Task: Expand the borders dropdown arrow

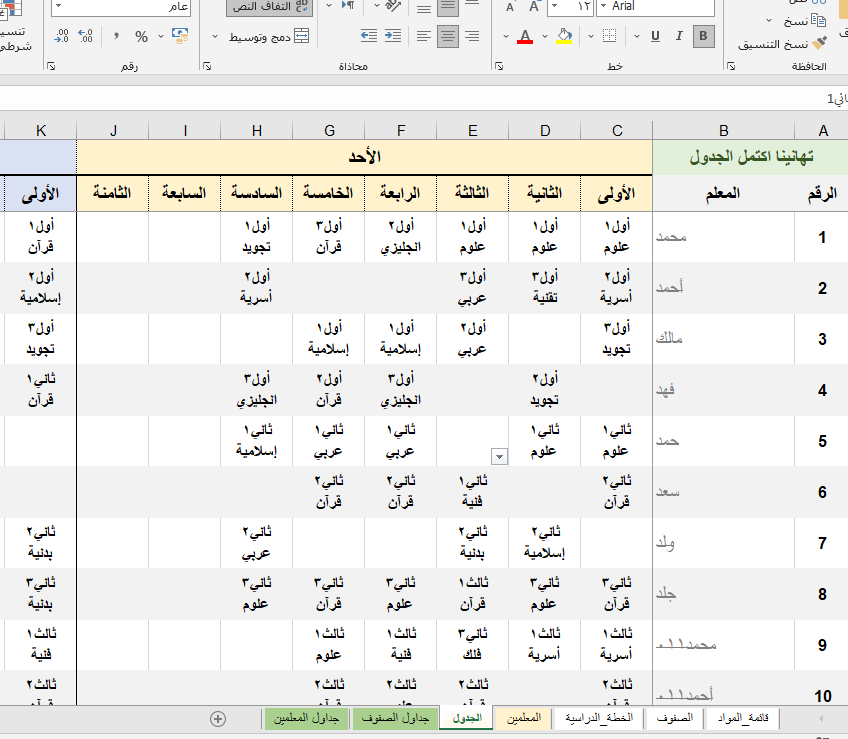Action: coord(591,37)
